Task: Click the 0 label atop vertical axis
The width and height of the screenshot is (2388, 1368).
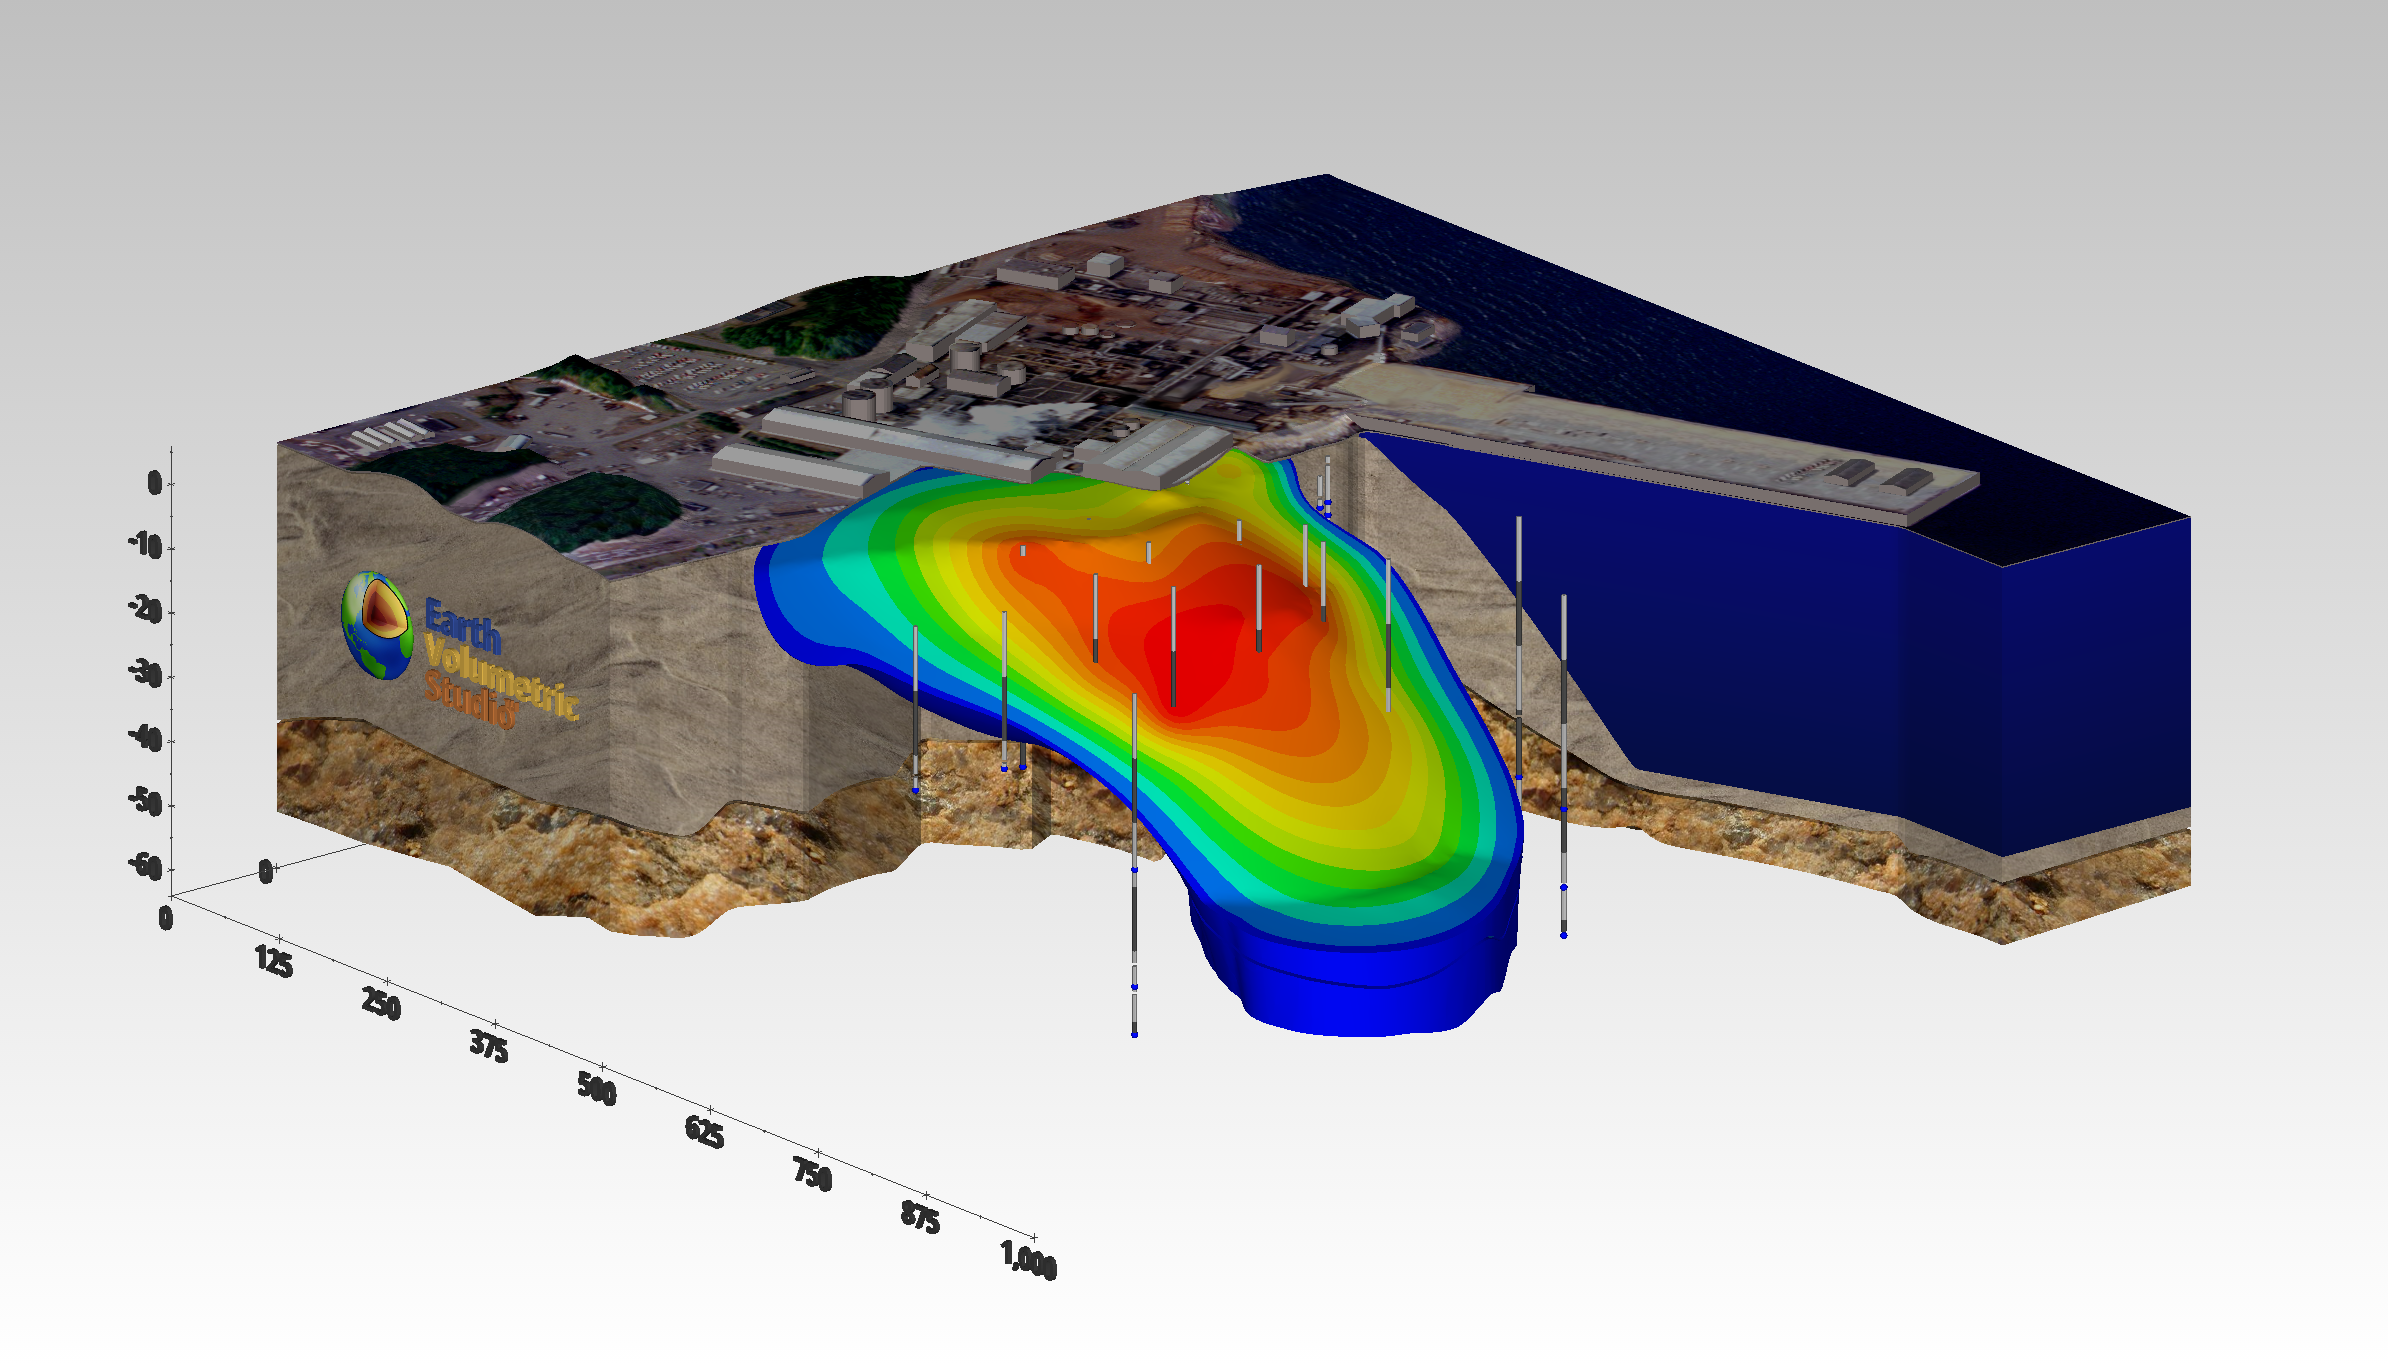Action: (x=155, y=484)
